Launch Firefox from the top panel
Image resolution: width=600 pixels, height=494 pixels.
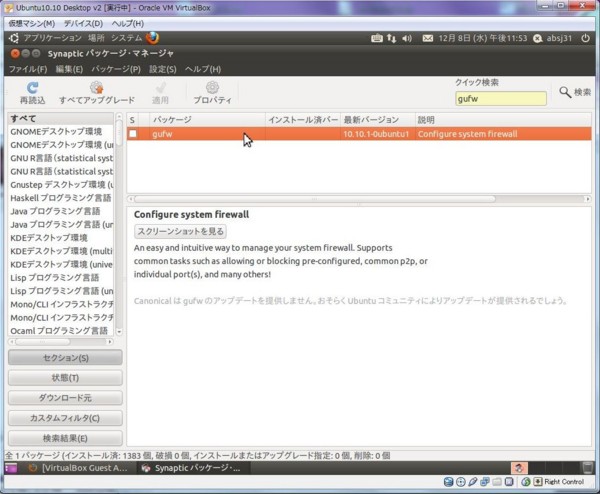152,38
